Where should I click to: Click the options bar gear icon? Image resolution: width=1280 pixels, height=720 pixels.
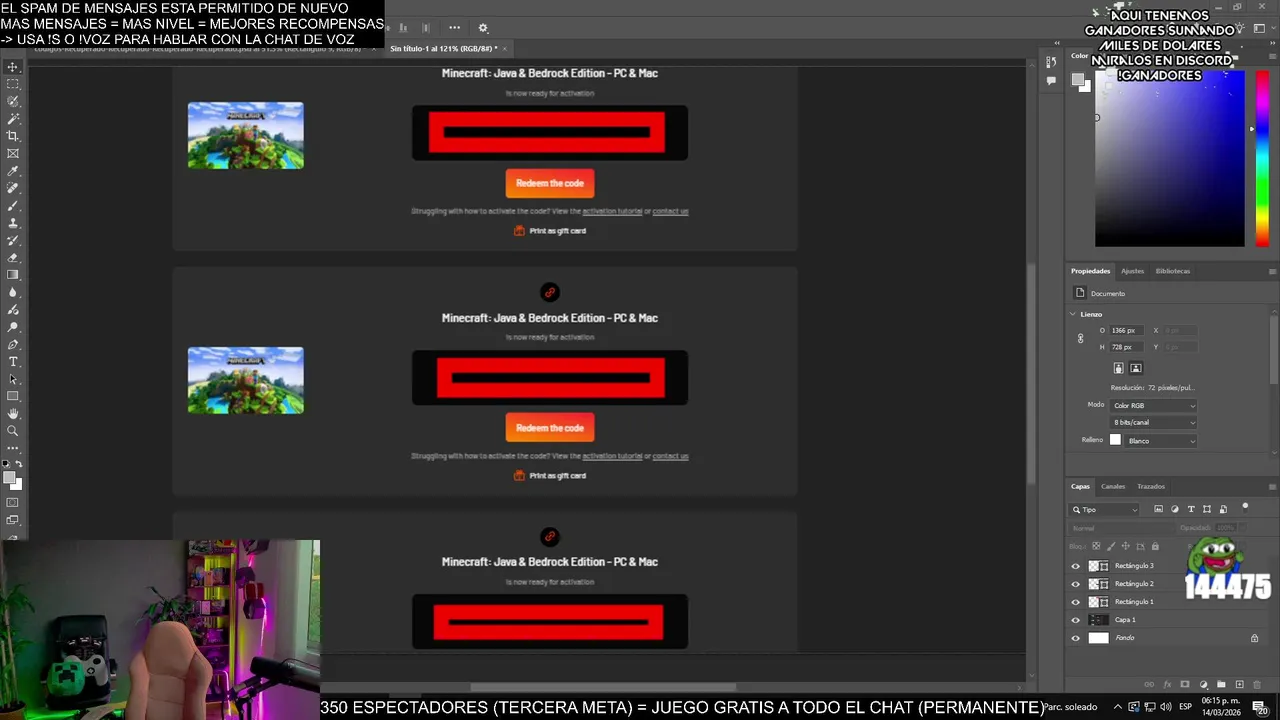point(483,28)
